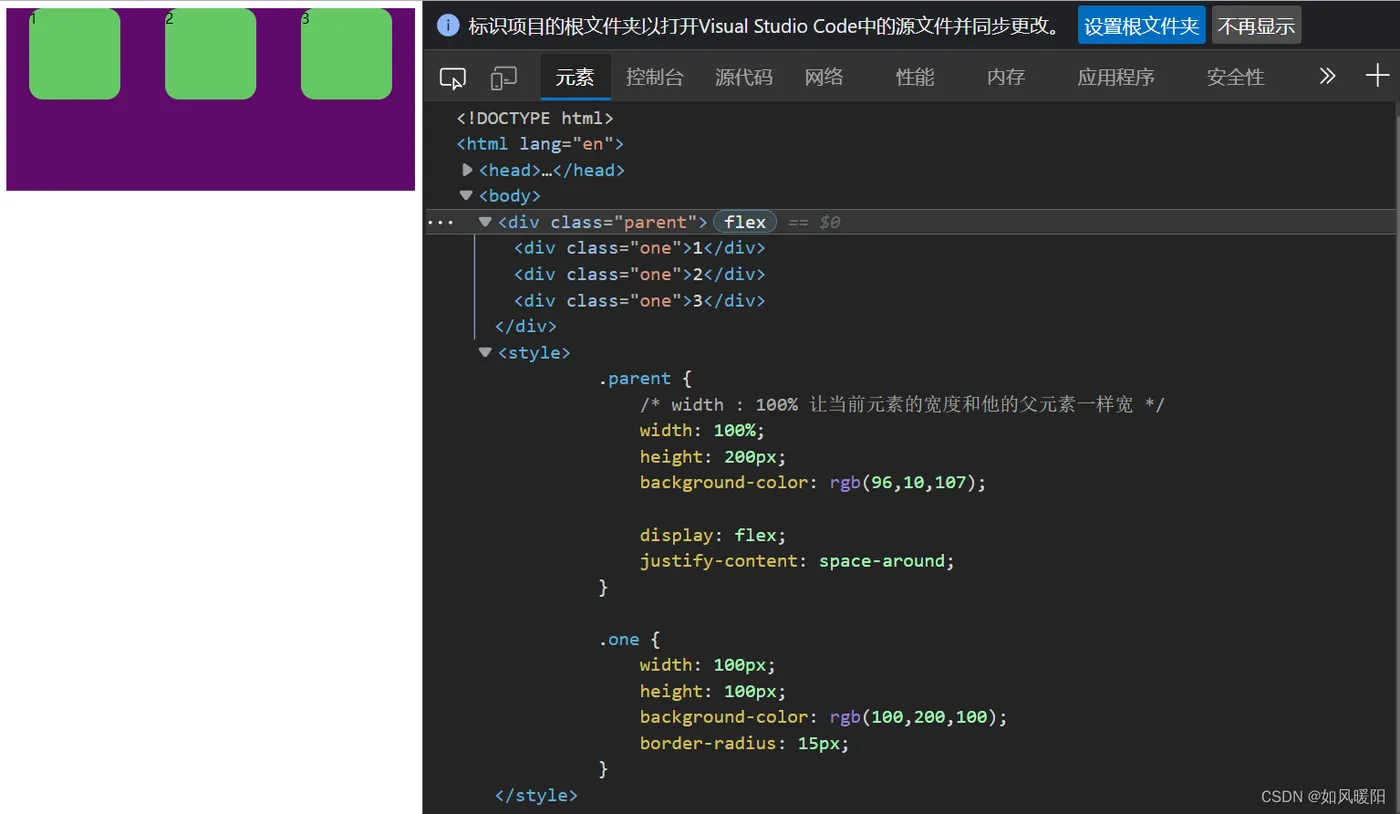Viewport: 1400px width, 814px height.
Task: Click the CSS comment about width 100%
Action: coord(902,404)
